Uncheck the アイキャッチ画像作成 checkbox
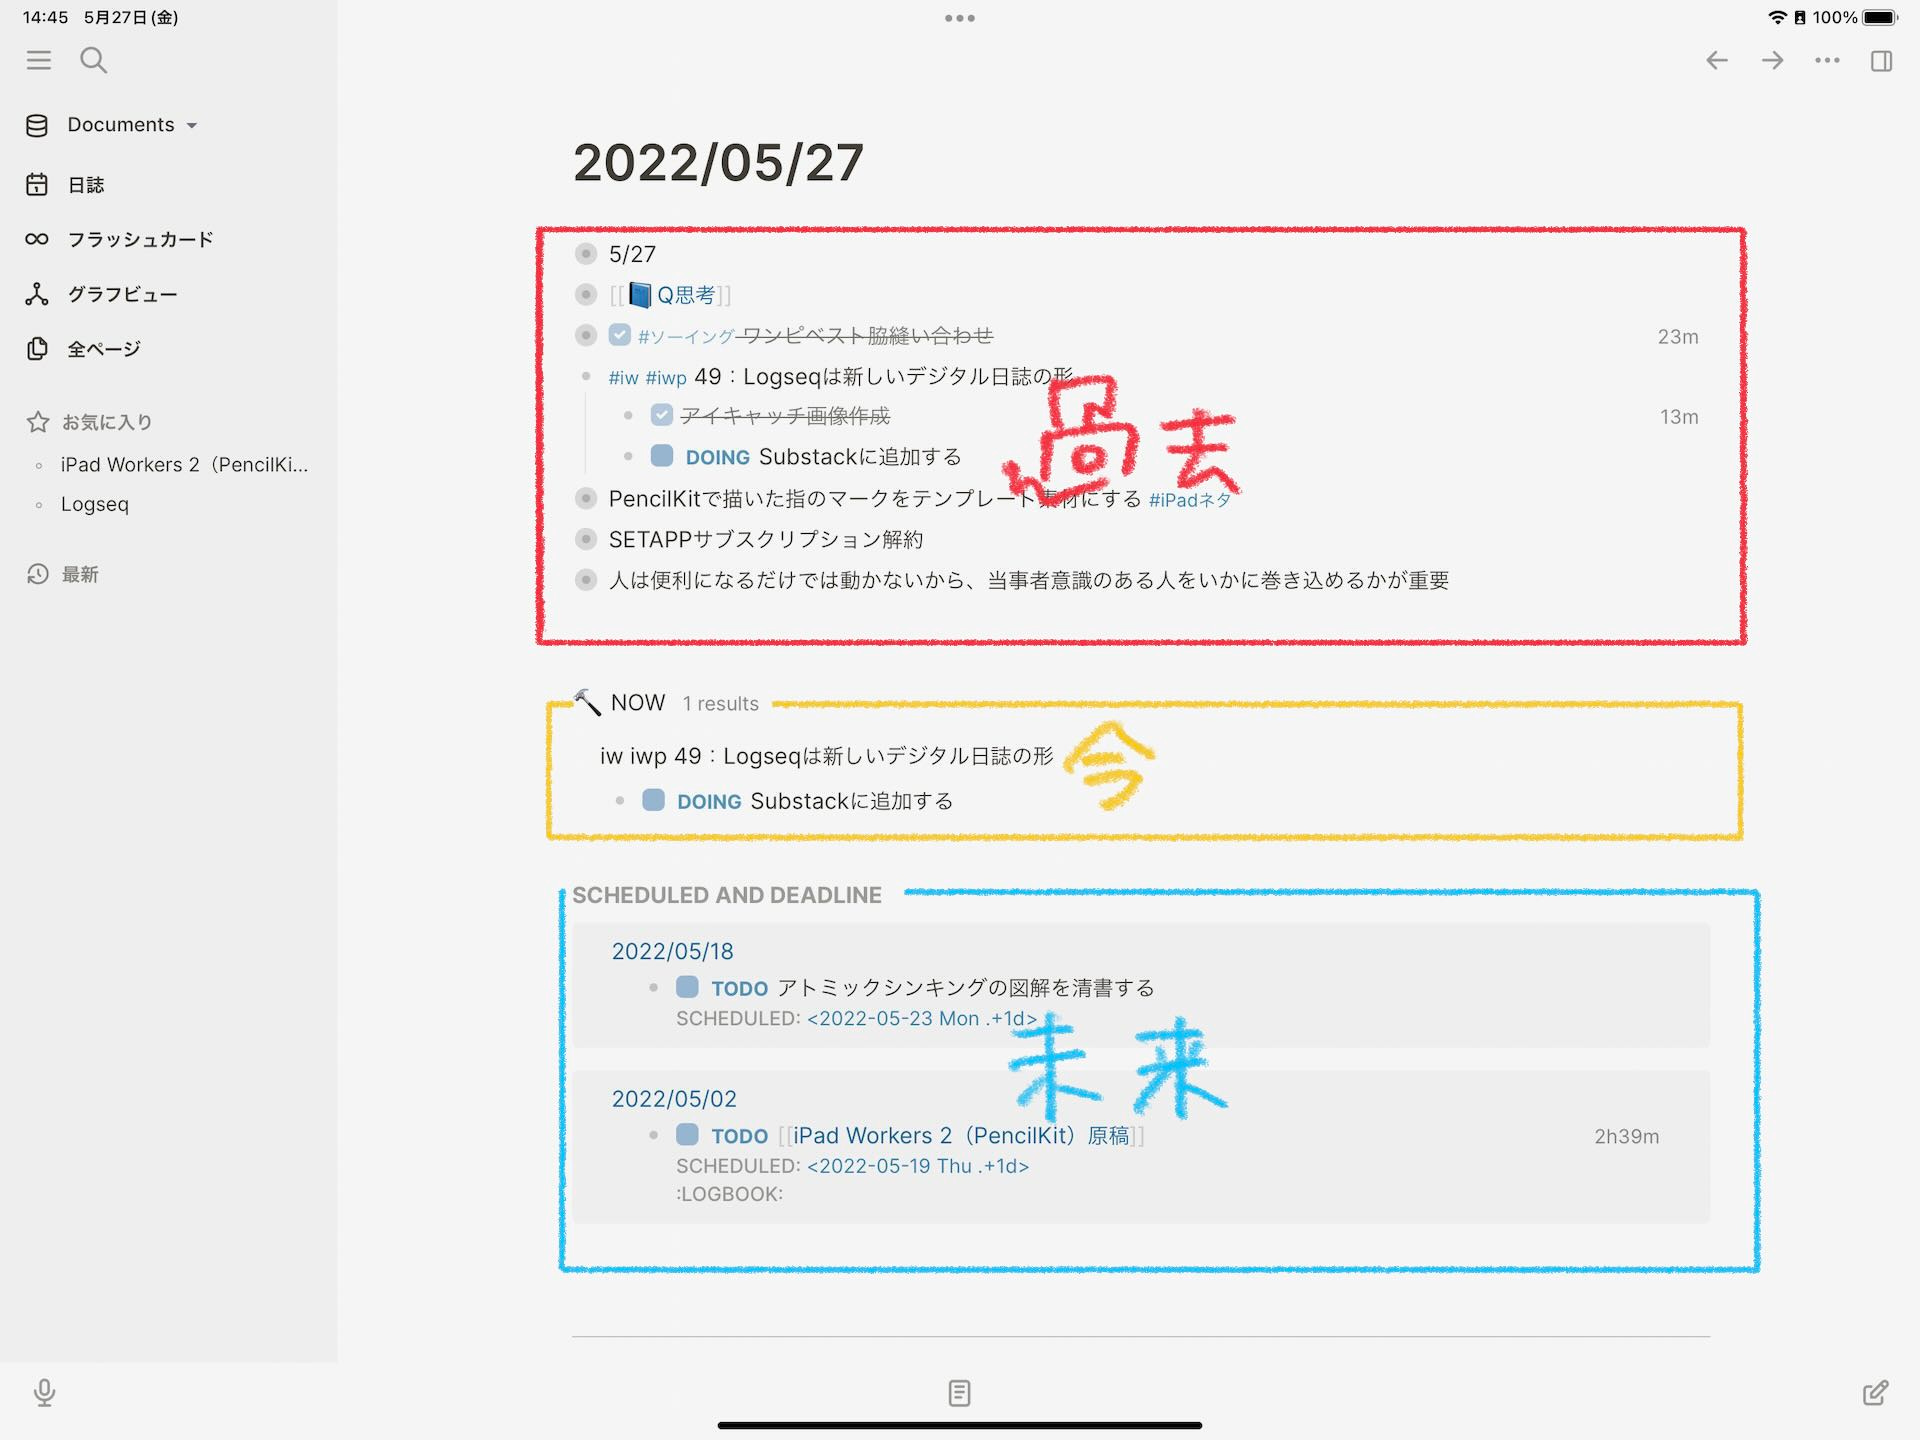Image resolution: width=1920 pixels, height=1440 pixels. [x=662, y=415]
